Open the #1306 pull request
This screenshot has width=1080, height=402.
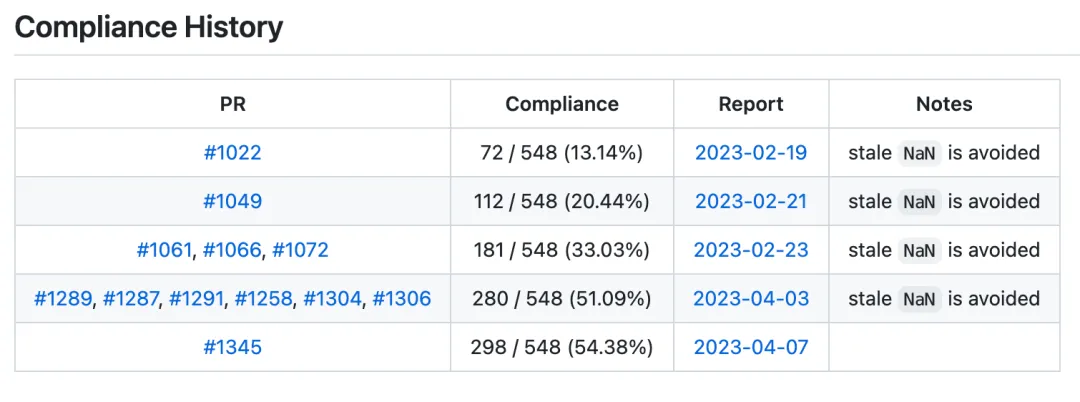402,299
